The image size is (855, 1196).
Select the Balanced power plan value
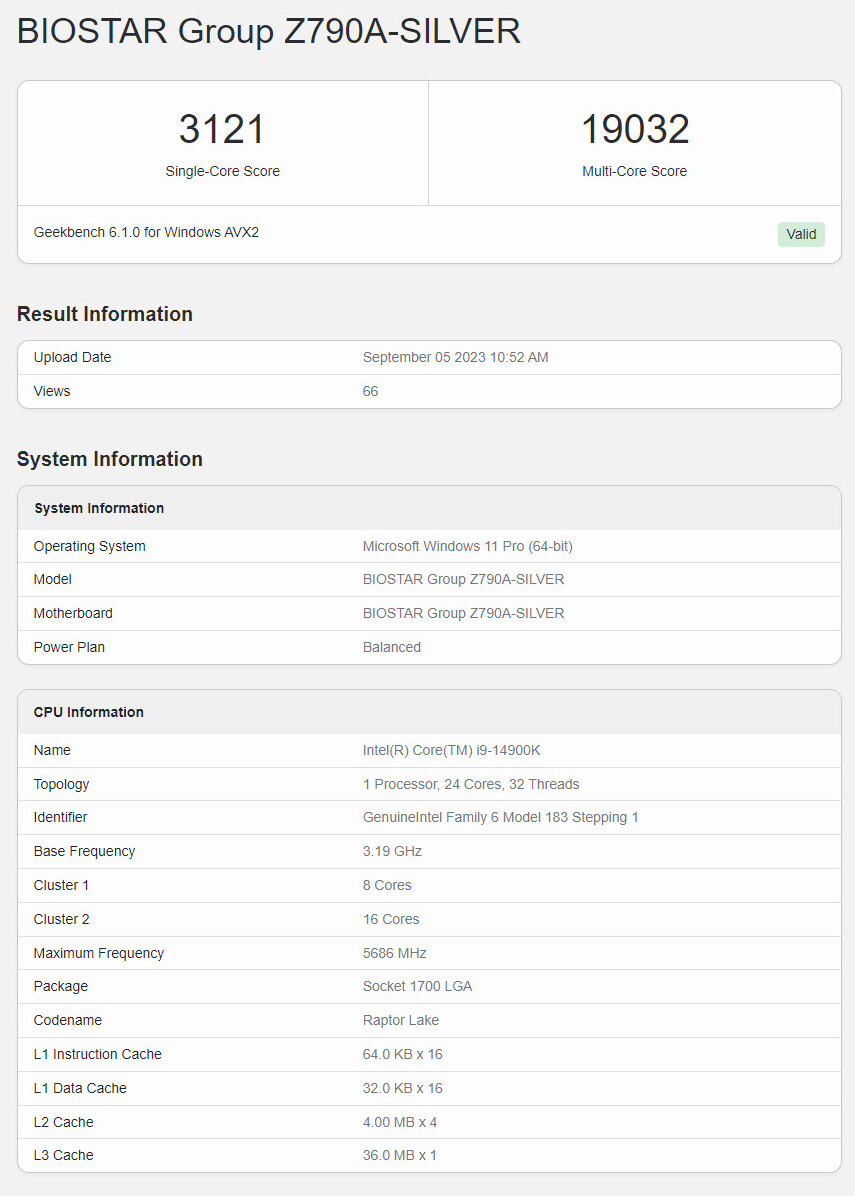point(392,647)
